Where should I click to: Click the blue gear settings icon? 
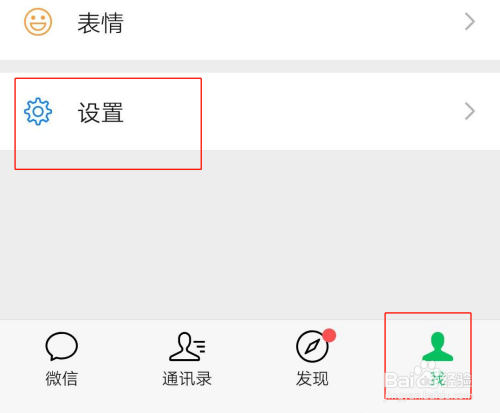(x=38, y=111)
